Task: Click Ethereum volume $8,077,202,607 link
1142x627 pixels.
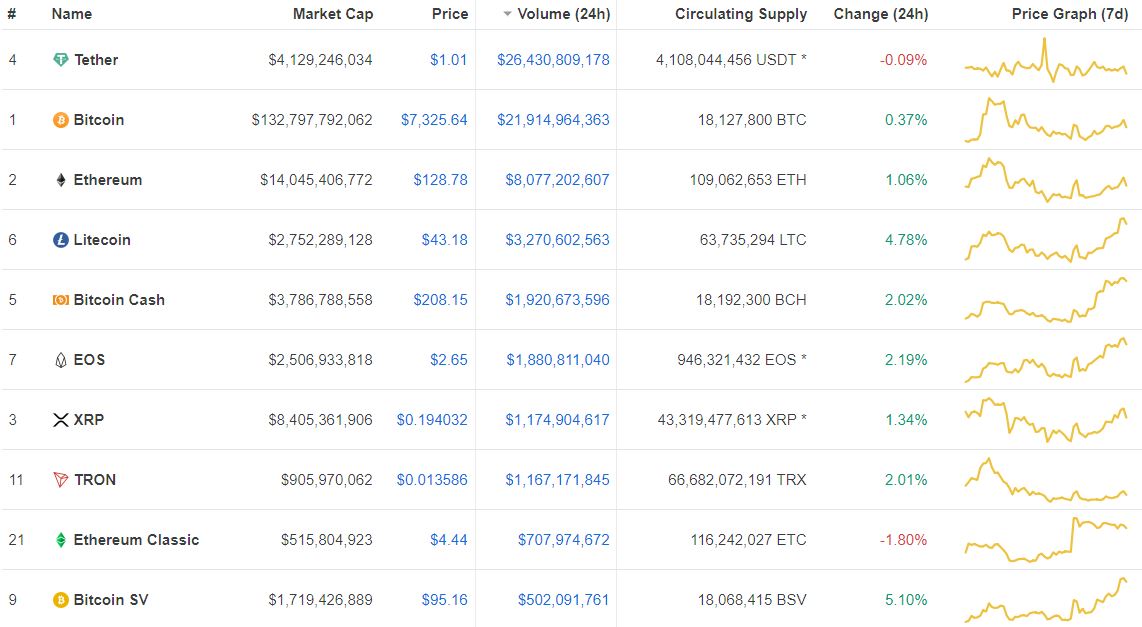Action: pyautogui.click(x=557, y=180)
